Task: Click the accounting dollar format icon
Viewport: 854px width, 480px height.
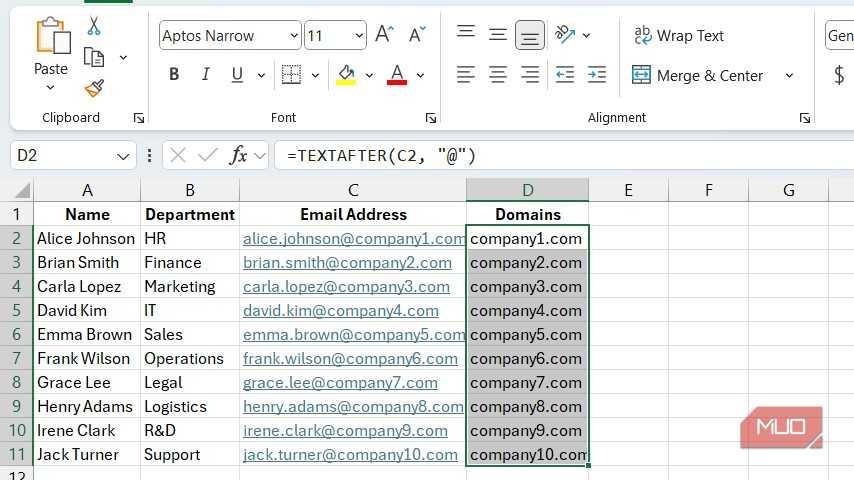Action: pyautogui.click(x=839, y=75)
